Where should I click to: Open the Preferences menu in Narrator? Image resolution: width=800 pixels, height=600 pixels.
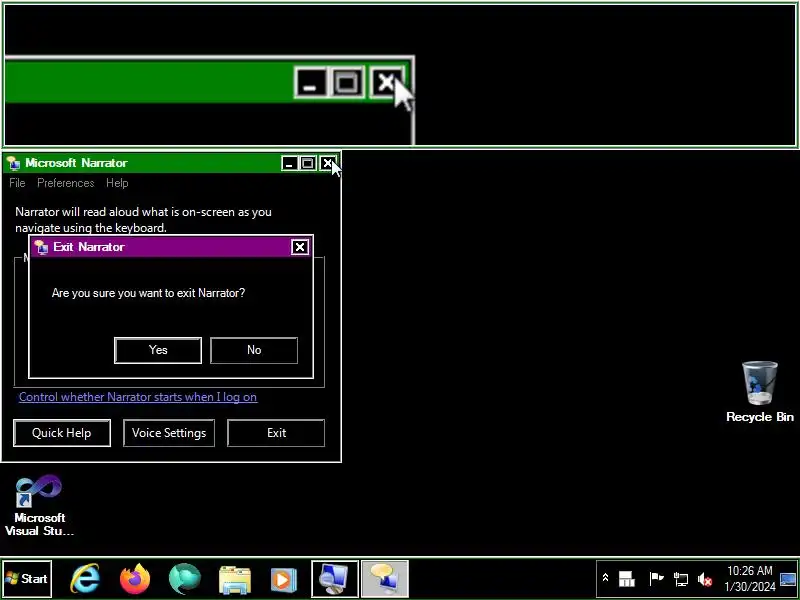pyautogui.click(x=65, y=183)
